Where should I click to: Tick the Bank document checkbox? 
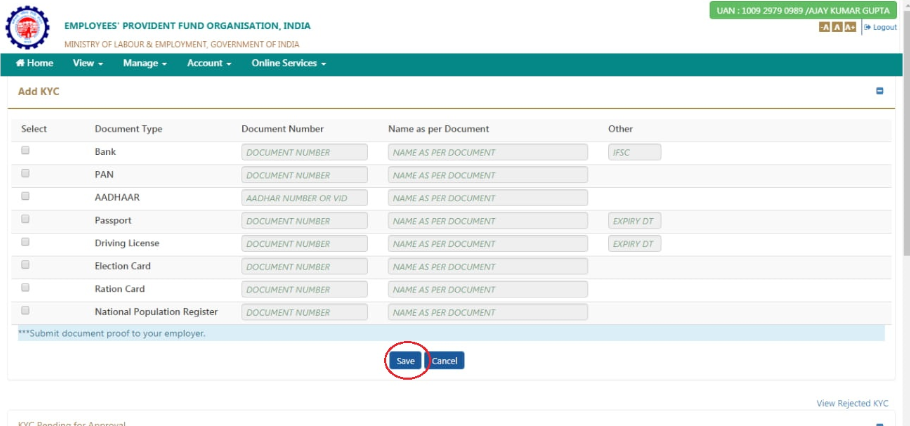26,151
